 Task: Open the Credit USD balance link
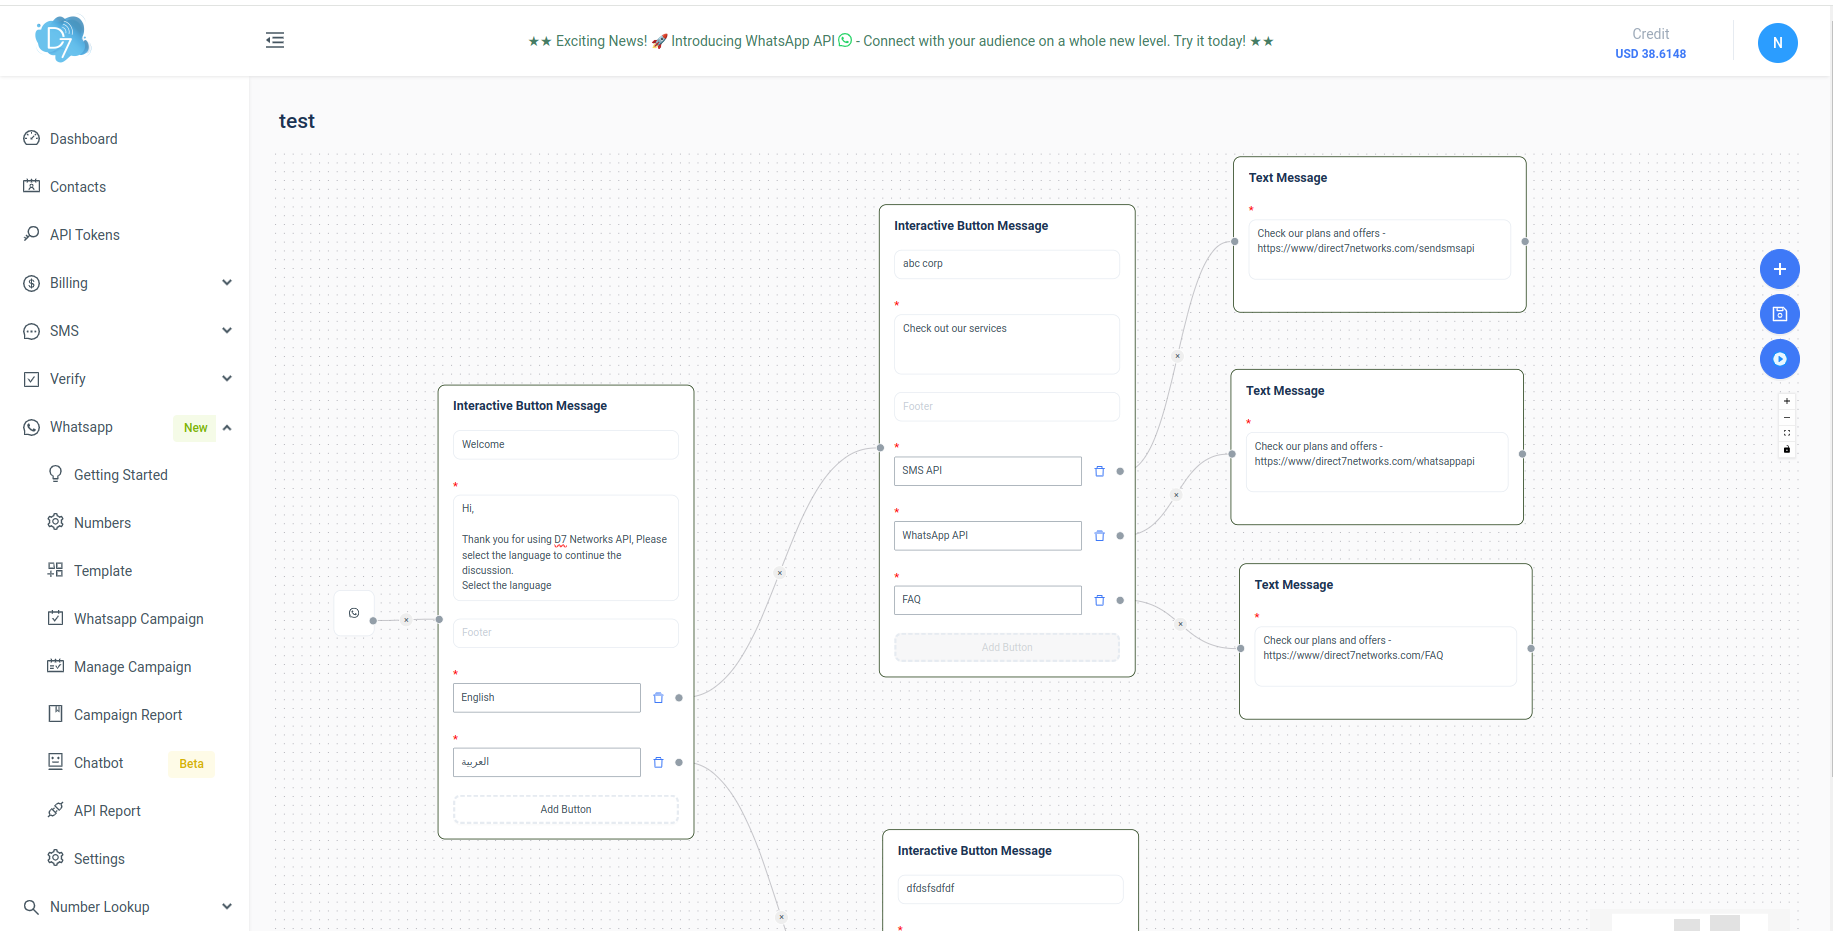coord(1650,54)
